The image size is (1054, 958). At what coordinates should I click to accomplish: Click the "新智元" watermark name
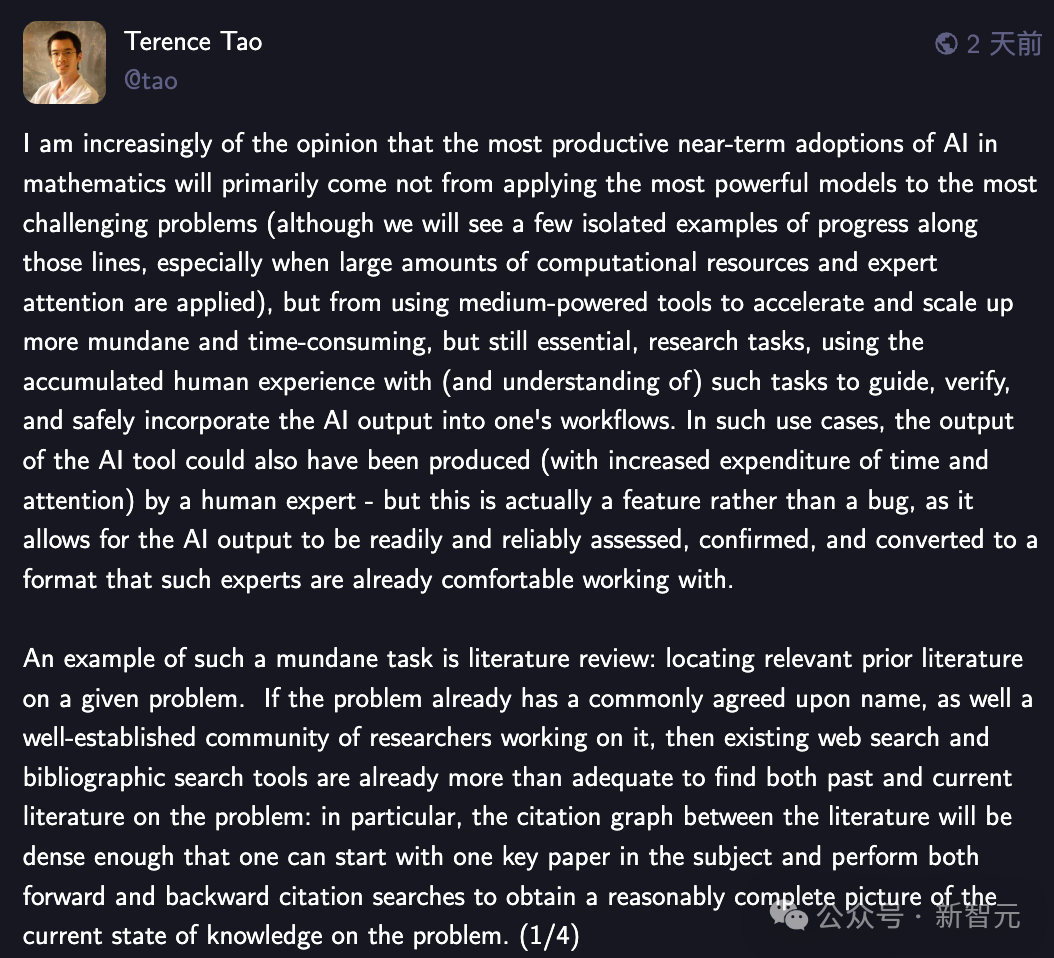[x=978, y=915]
